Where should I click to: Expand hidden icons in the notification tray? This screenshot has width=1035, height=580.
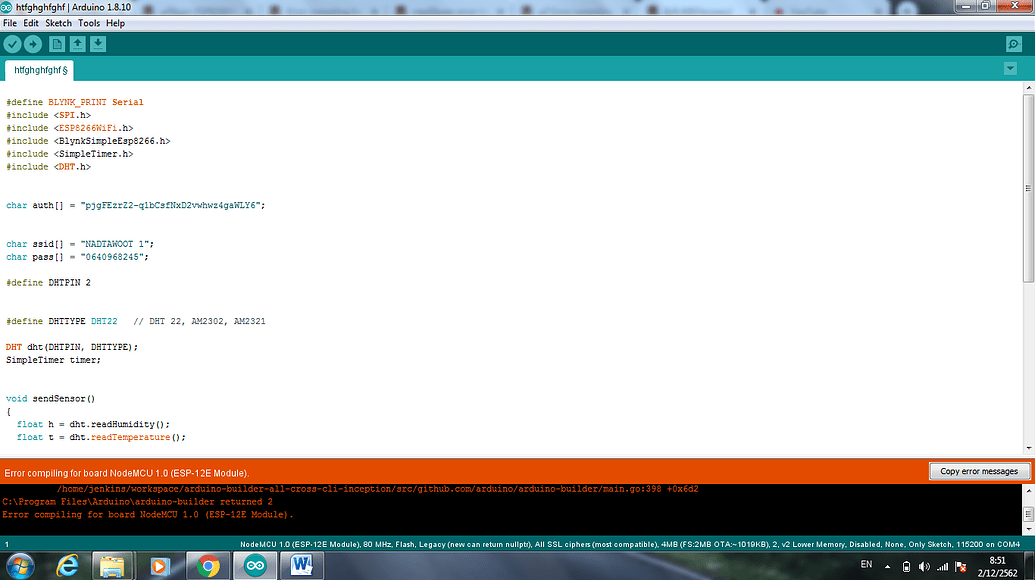(x=886, y=565)
